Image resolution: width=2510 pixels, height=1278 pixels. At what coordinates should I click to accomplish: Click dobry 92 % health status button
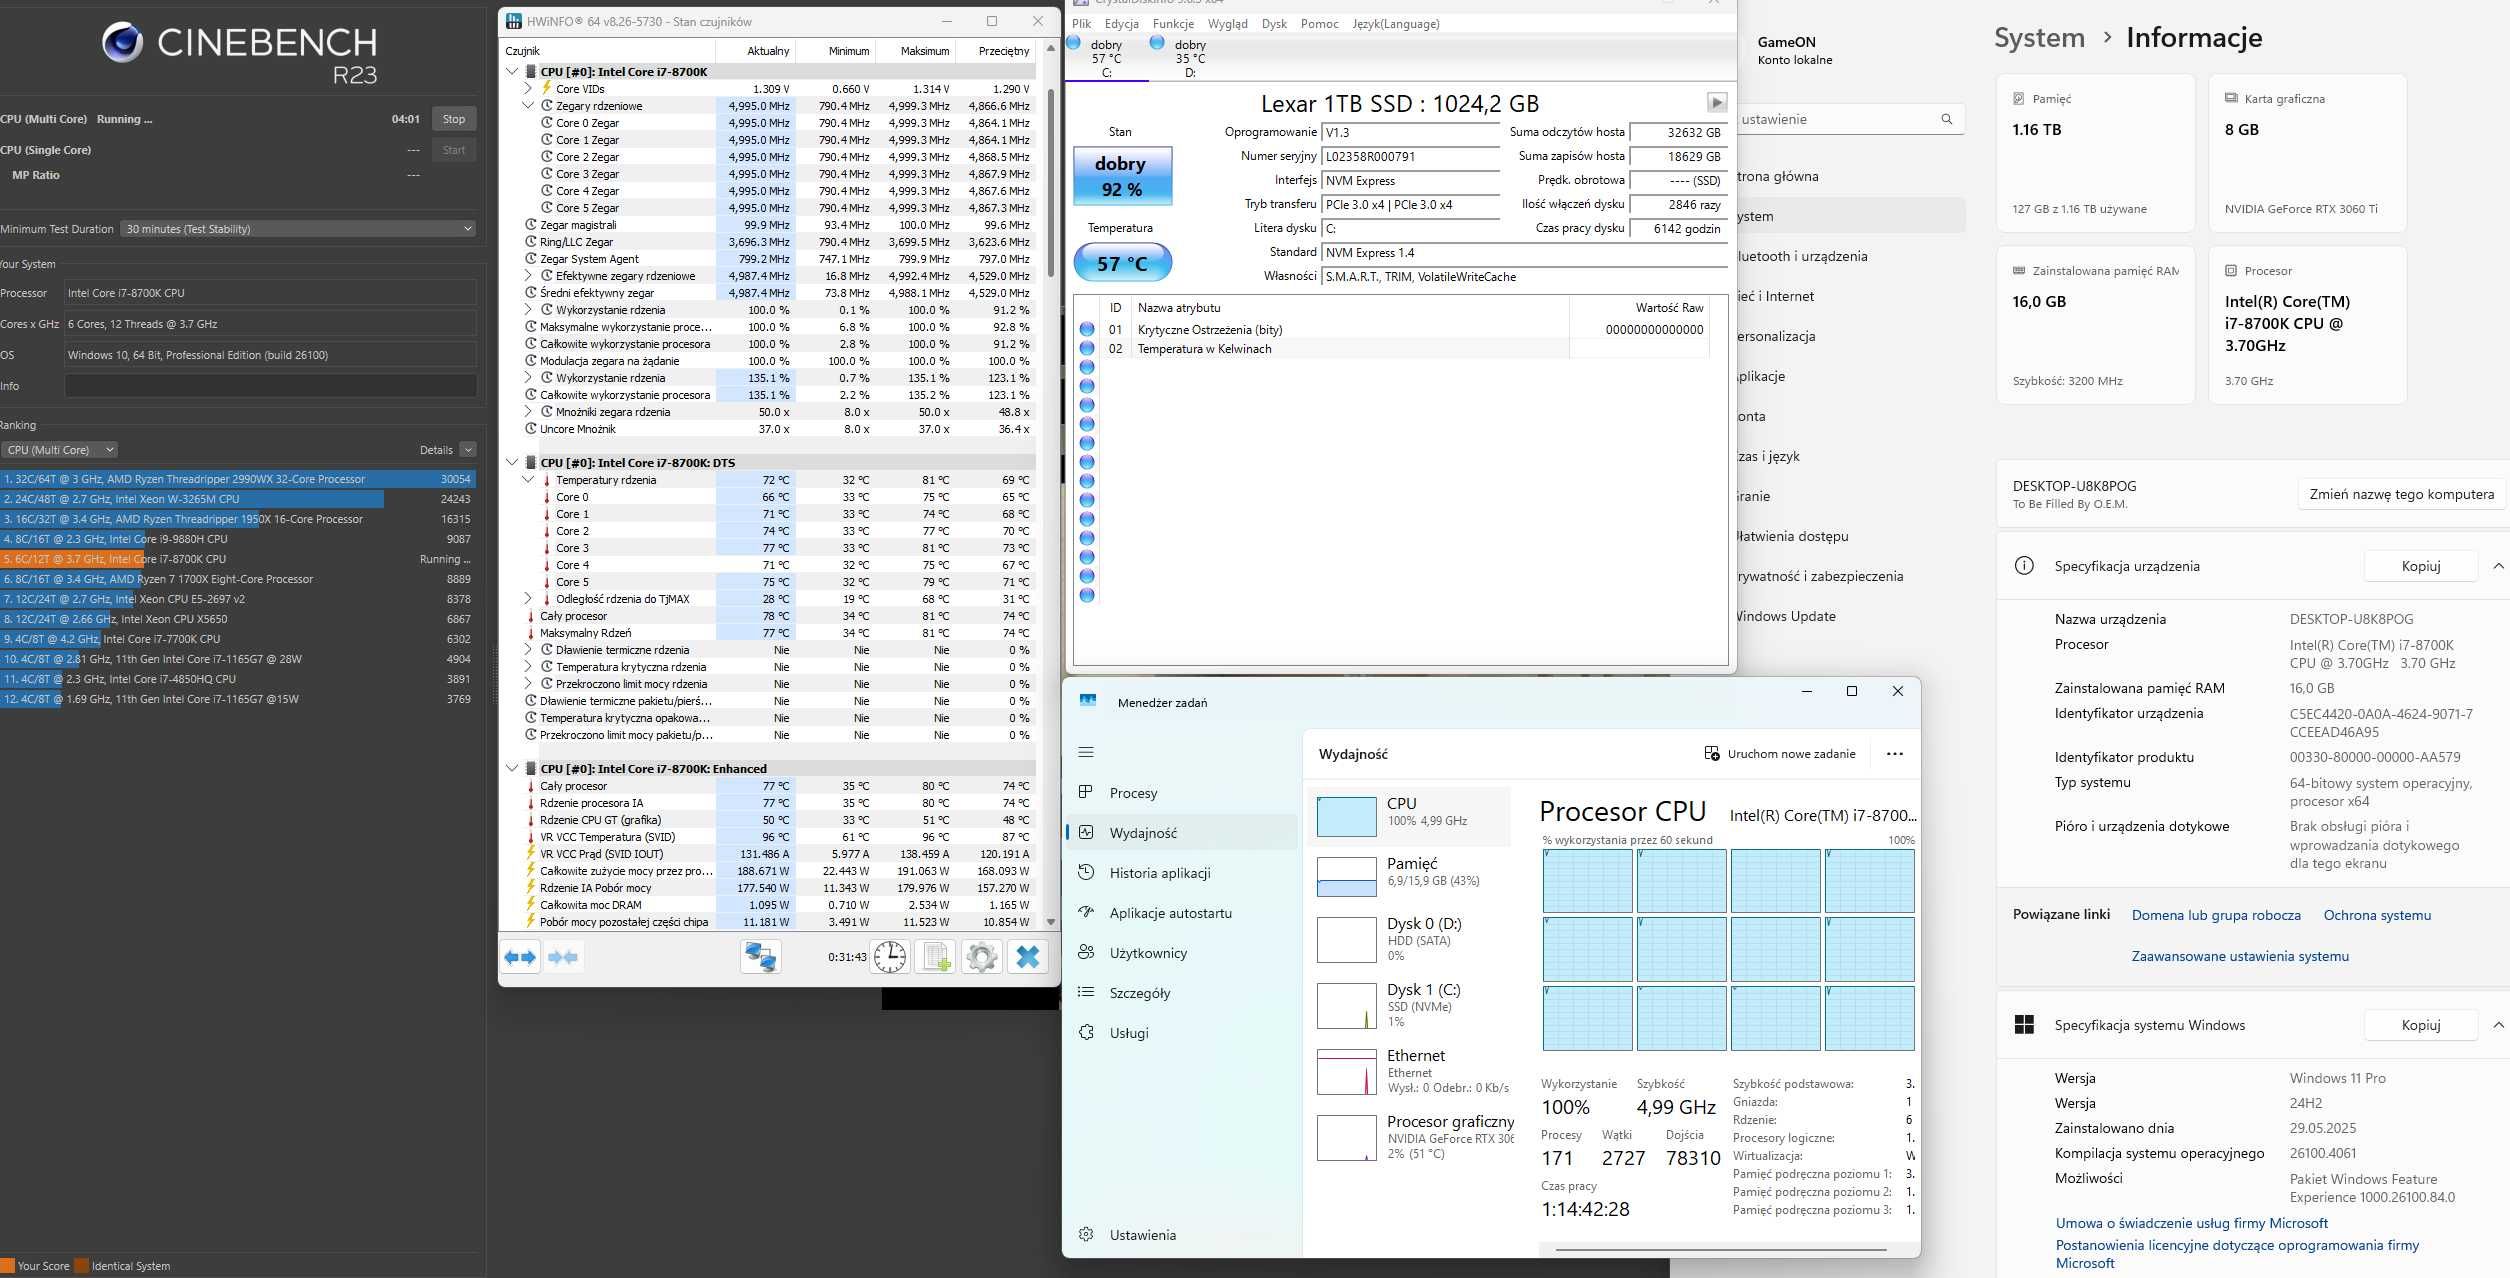coord(1122,176)
